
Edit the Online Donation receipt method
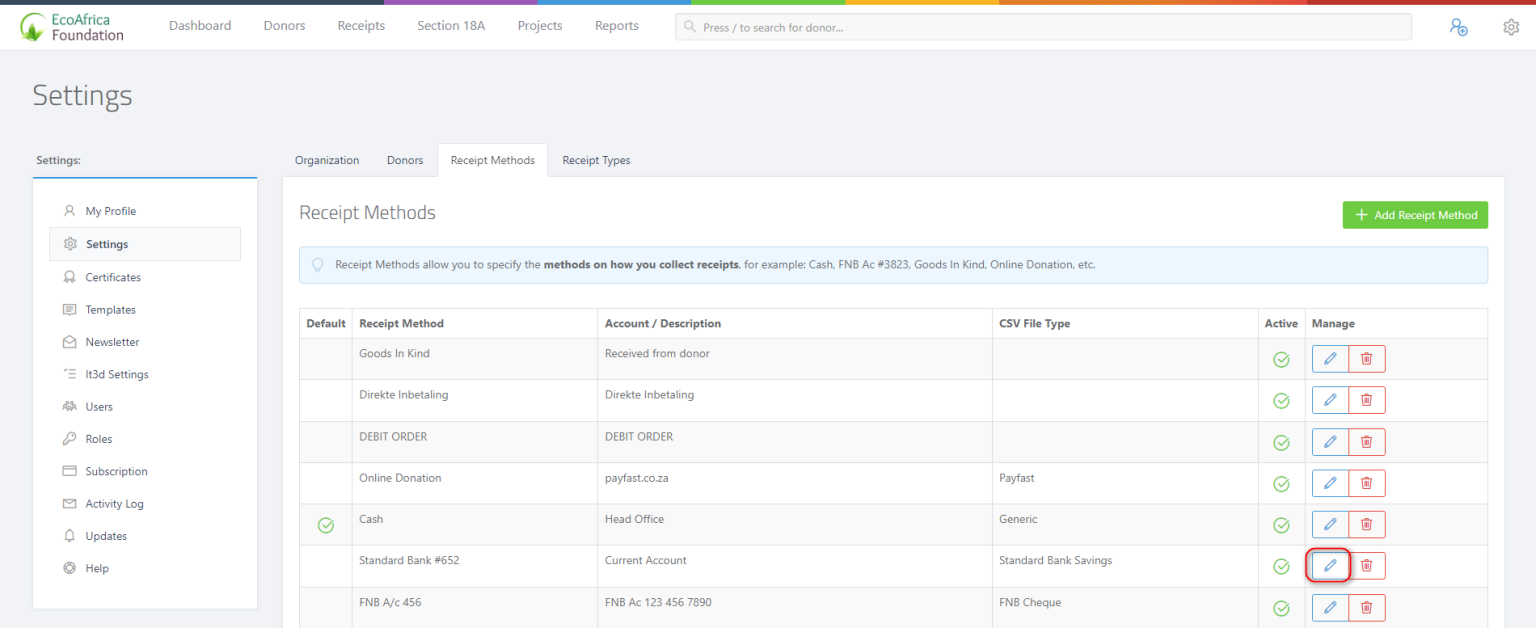coord(1329,483)
